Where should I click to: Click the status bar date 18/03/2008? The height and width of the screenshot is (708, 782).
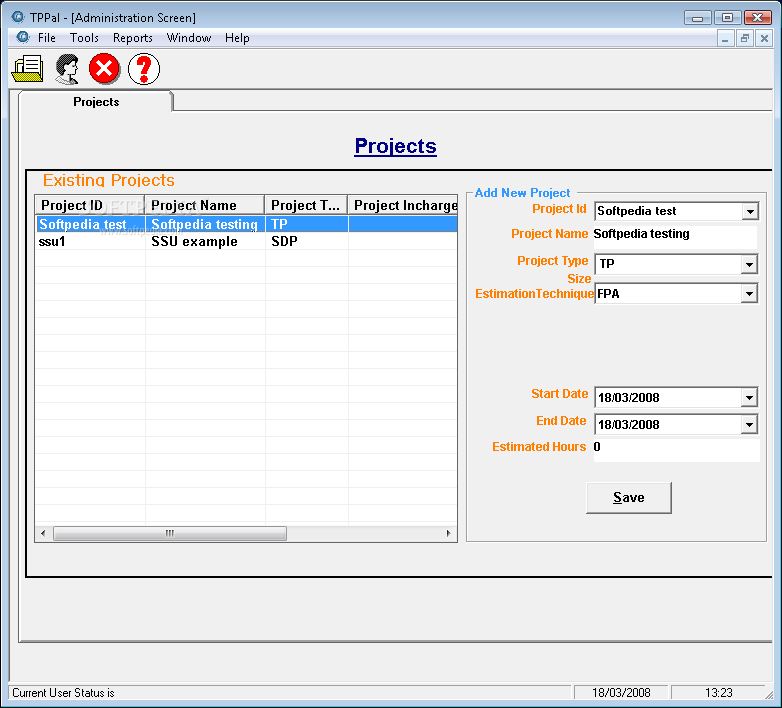click(x=621, y=693)
